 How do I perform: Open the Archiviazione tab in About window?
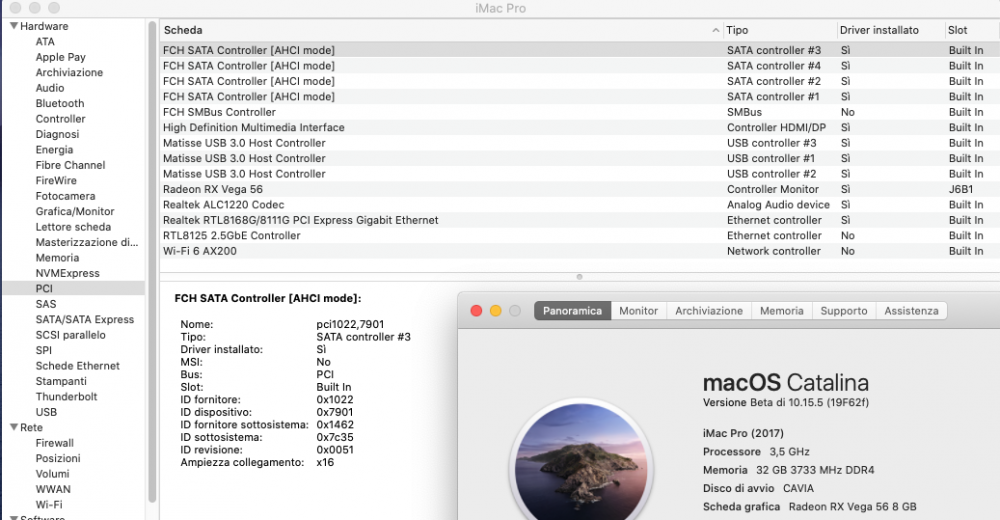coord(709,311)
